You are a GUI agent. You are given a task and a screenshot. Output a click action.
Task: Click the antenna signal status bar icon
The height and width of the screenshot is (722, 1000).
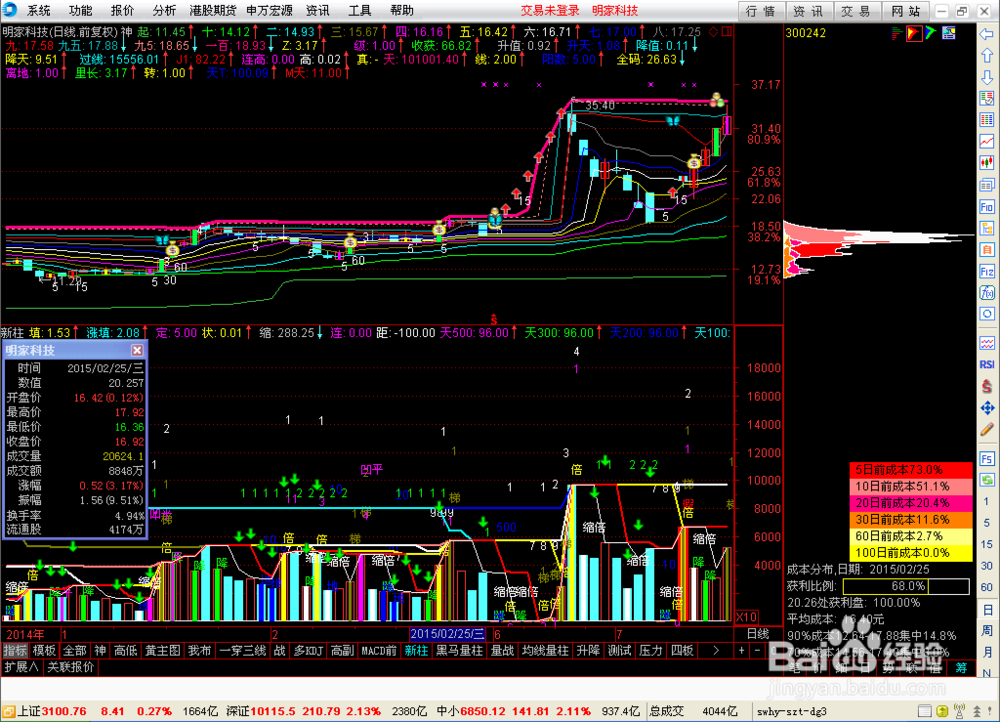click(959, 711)
